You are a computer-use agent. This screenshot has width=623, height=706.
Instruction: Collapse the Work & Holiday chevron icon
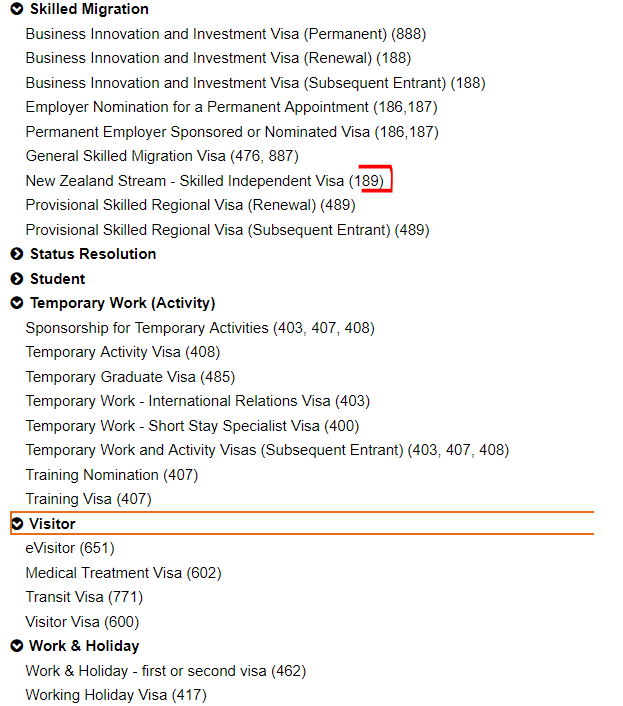pos(17,646)
